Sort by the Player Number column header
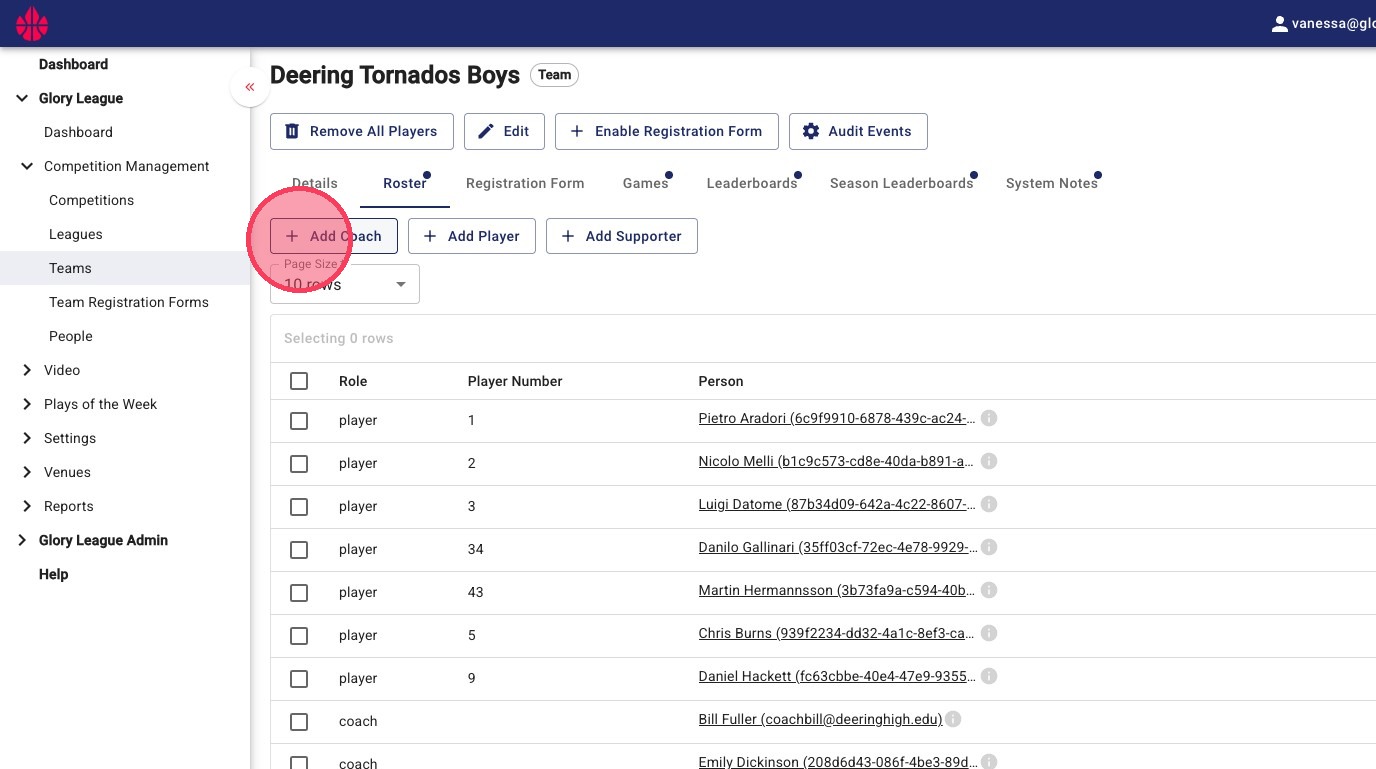Viewport: 1376px width, 769px height. [515, 381]
